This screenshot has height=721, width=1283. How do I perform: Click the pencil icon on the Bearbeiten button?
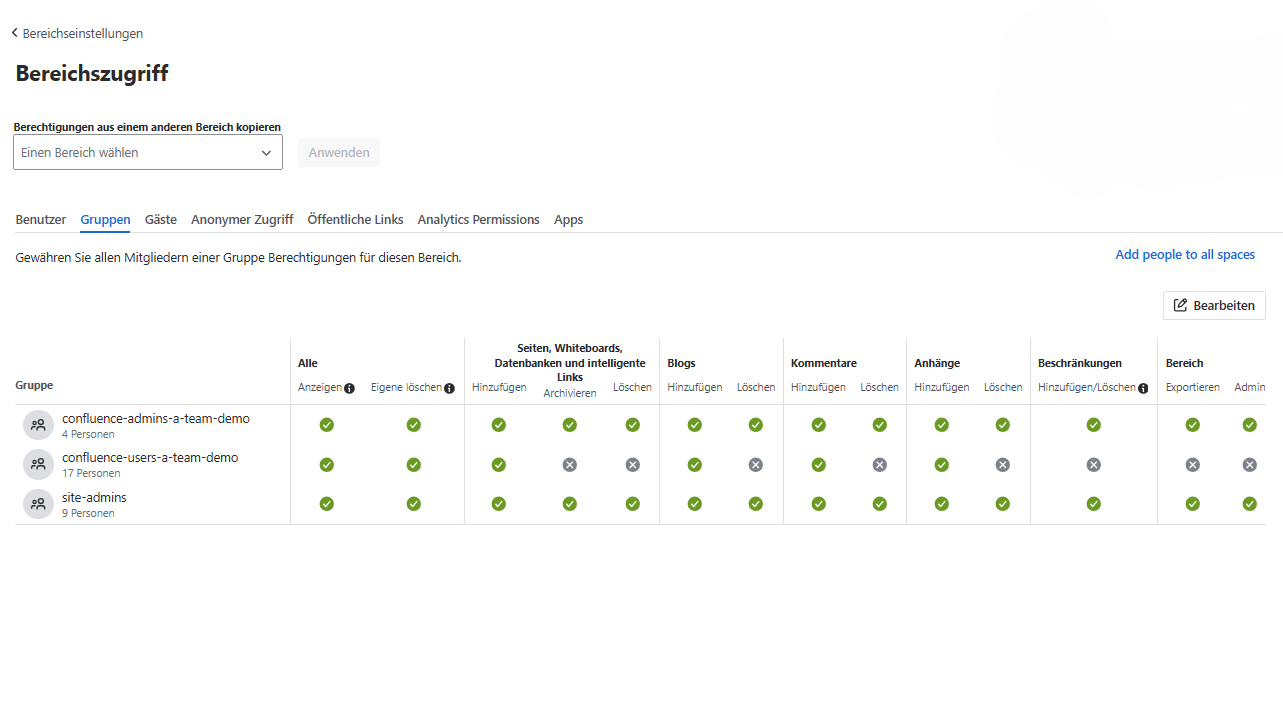1181,305
